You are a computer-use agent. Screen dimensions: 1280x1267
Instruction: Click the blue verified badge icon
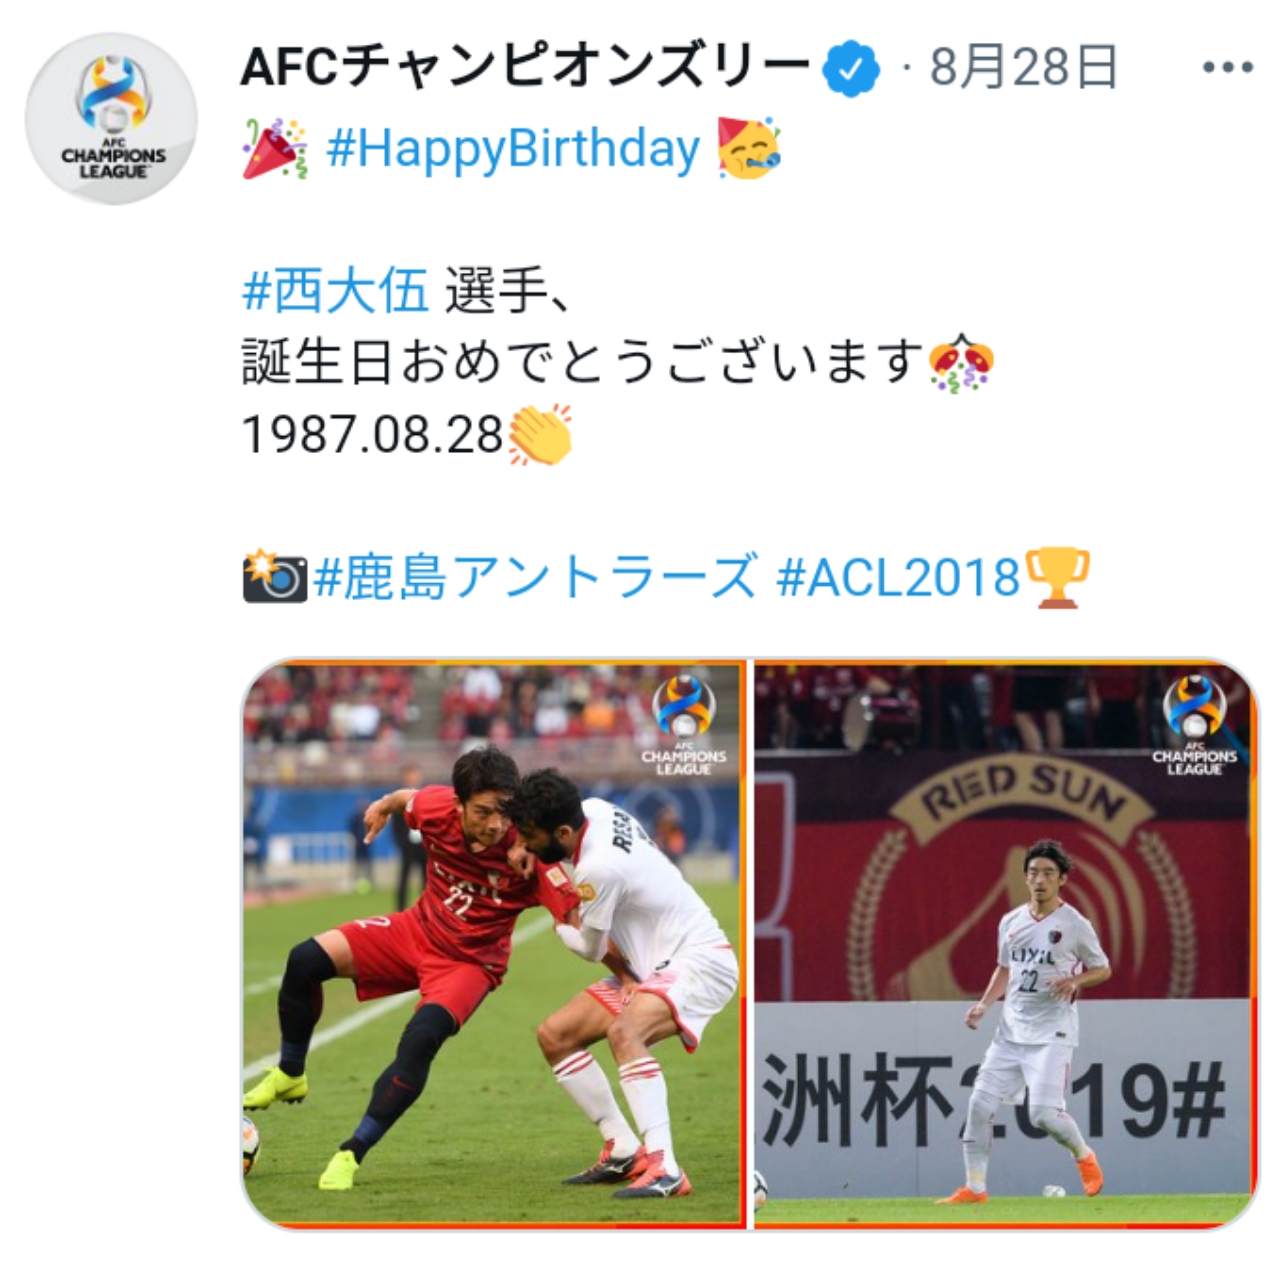coord(851,69)
